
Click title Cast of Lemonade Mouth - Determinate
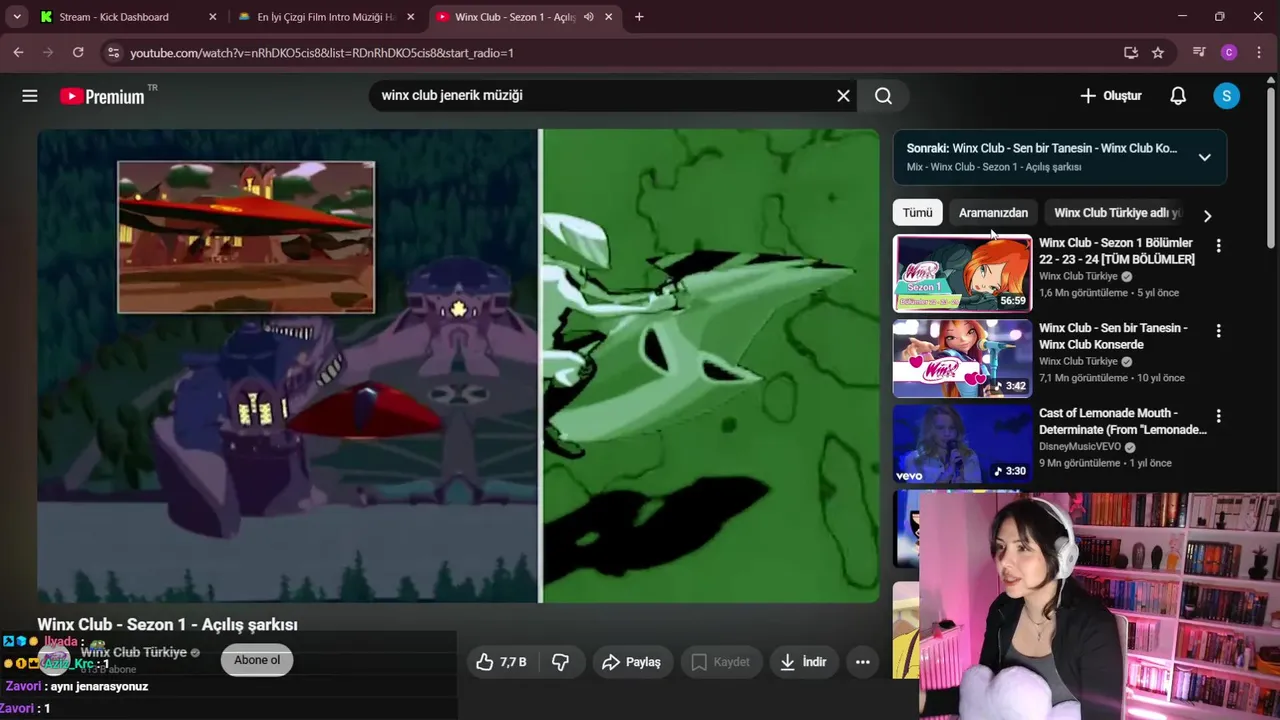pyautogui.click(x=1123, y=421)
